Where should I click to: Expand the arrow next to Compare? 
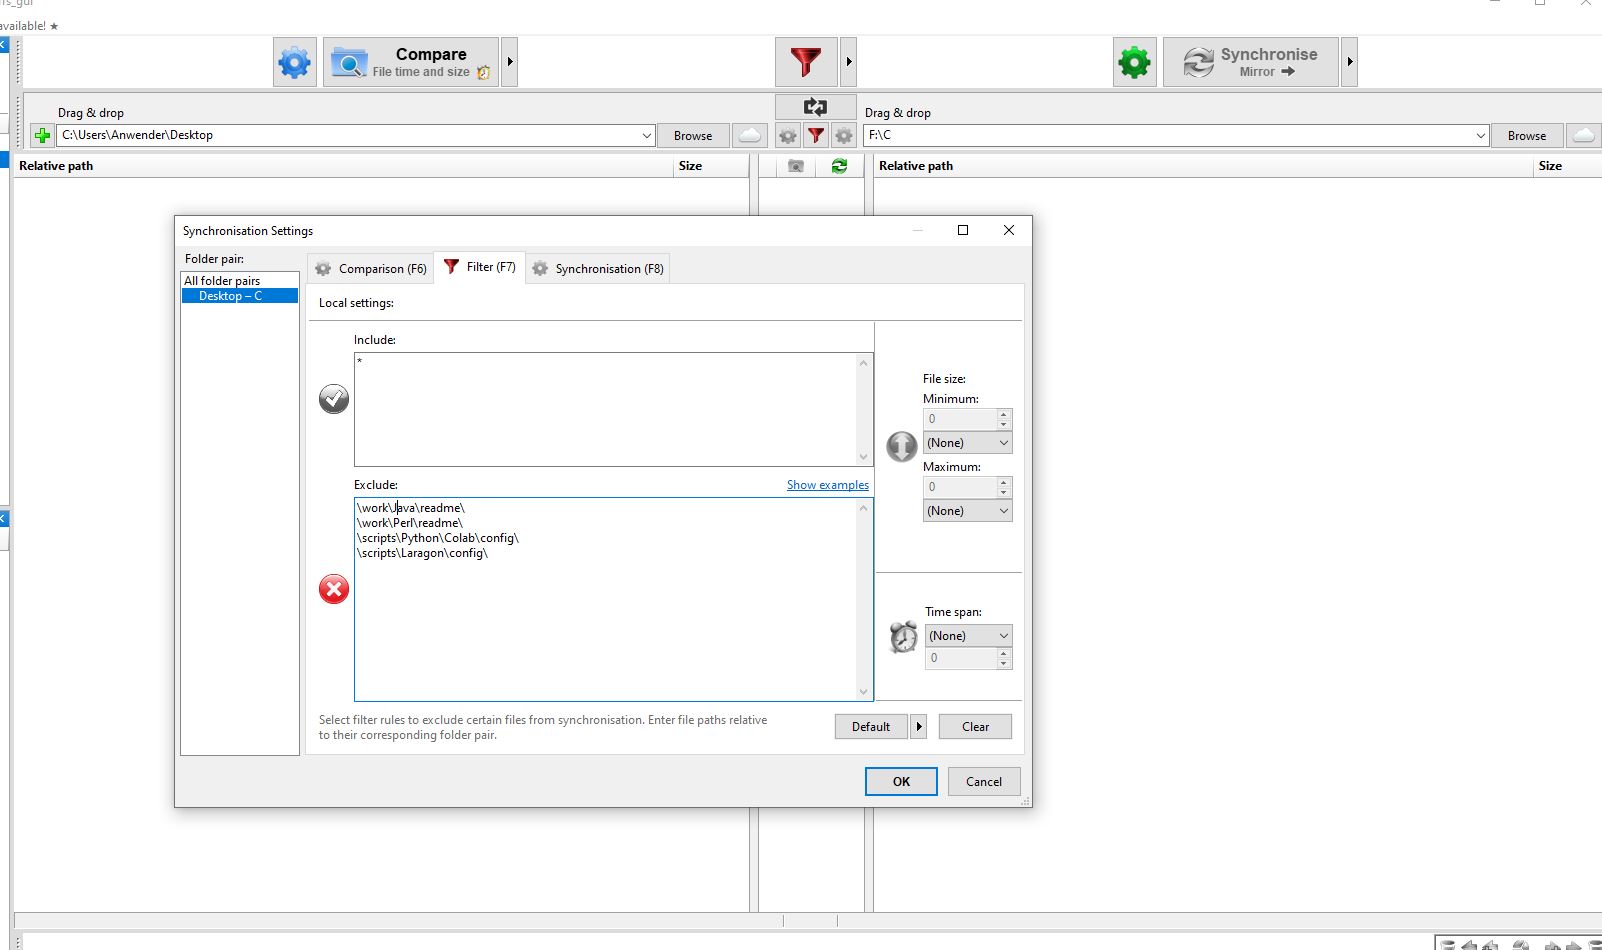pos(510,62)
